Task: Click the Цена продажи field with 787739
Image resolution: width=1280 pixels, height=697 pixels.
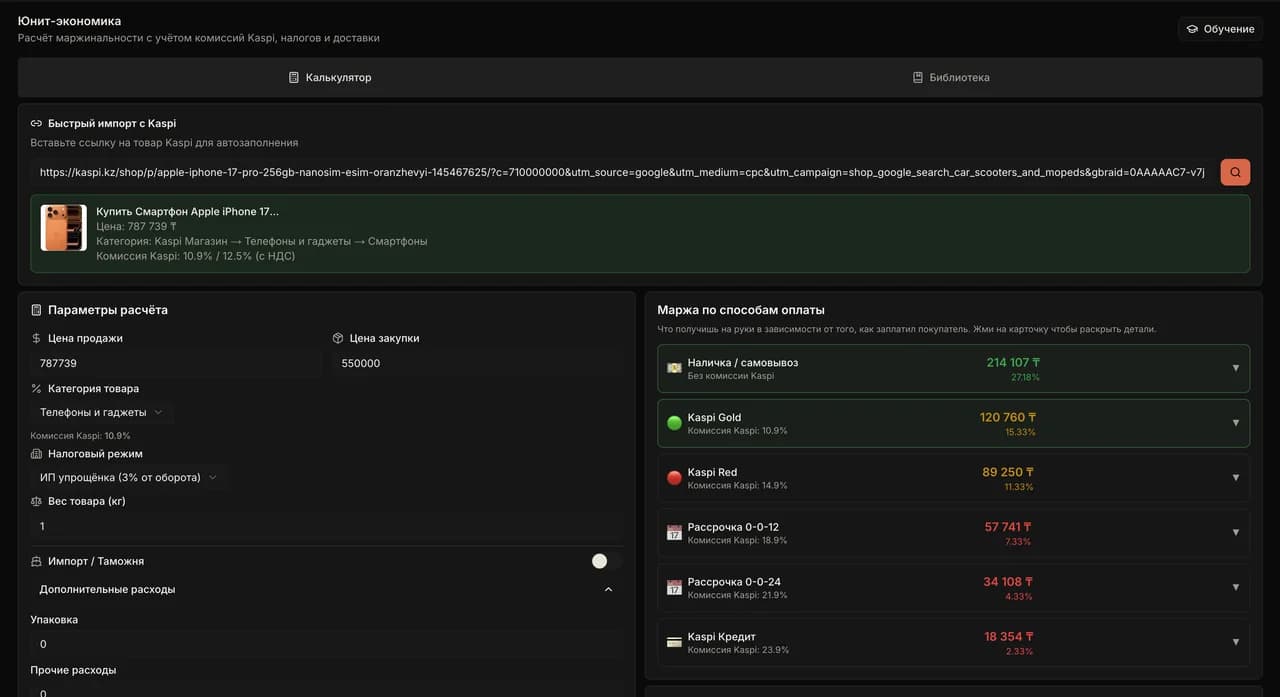Action: 175,363
